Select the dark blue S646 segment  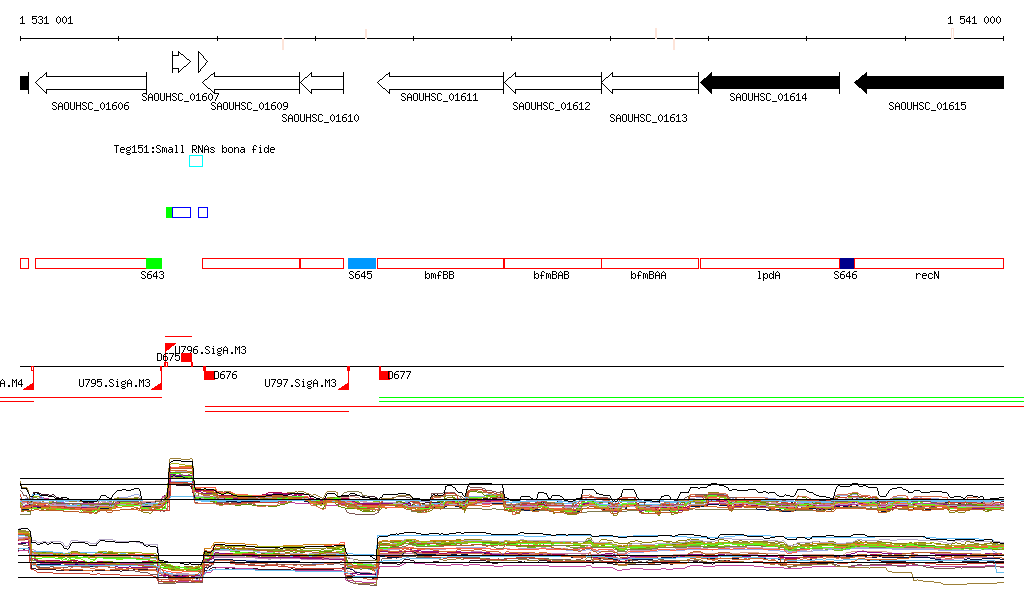846,263
